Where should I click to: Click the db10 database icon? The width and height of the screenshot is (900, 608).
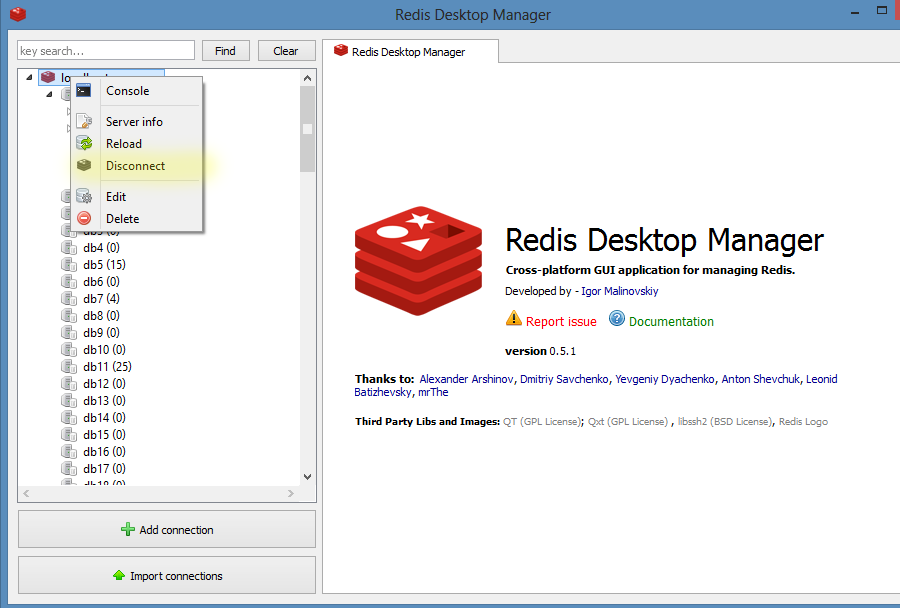pos(69,349)
